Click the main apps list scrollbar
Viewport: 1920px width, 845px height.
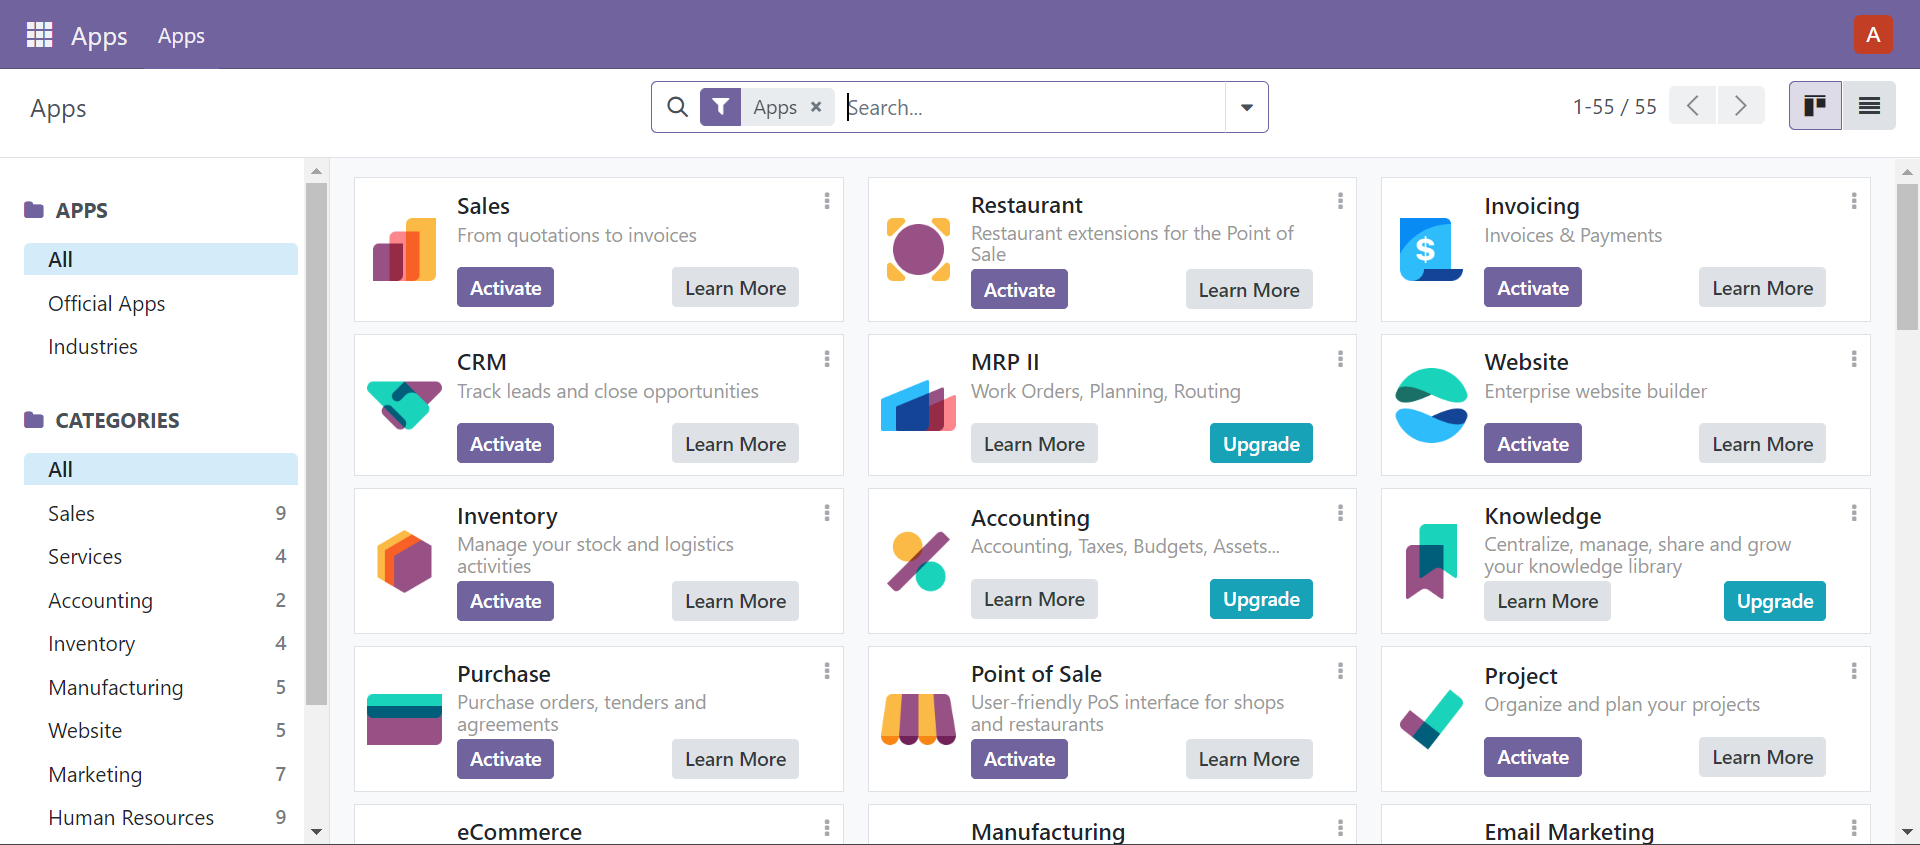click(x=1907, y=257)
